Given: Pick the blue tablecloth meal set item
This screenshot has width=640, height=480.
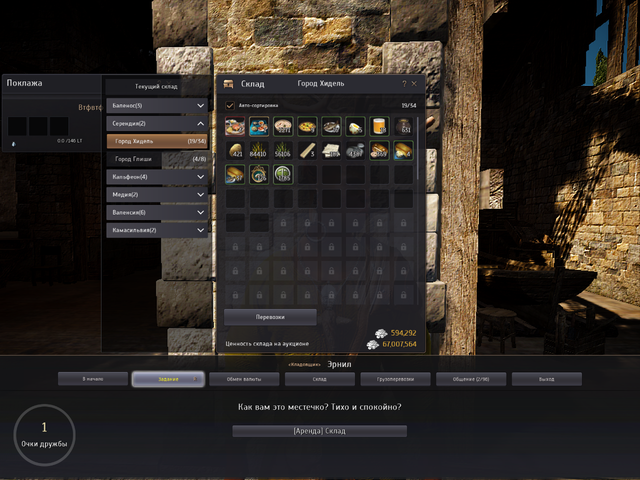Looking at the screenshot, I should coord(259,126).
